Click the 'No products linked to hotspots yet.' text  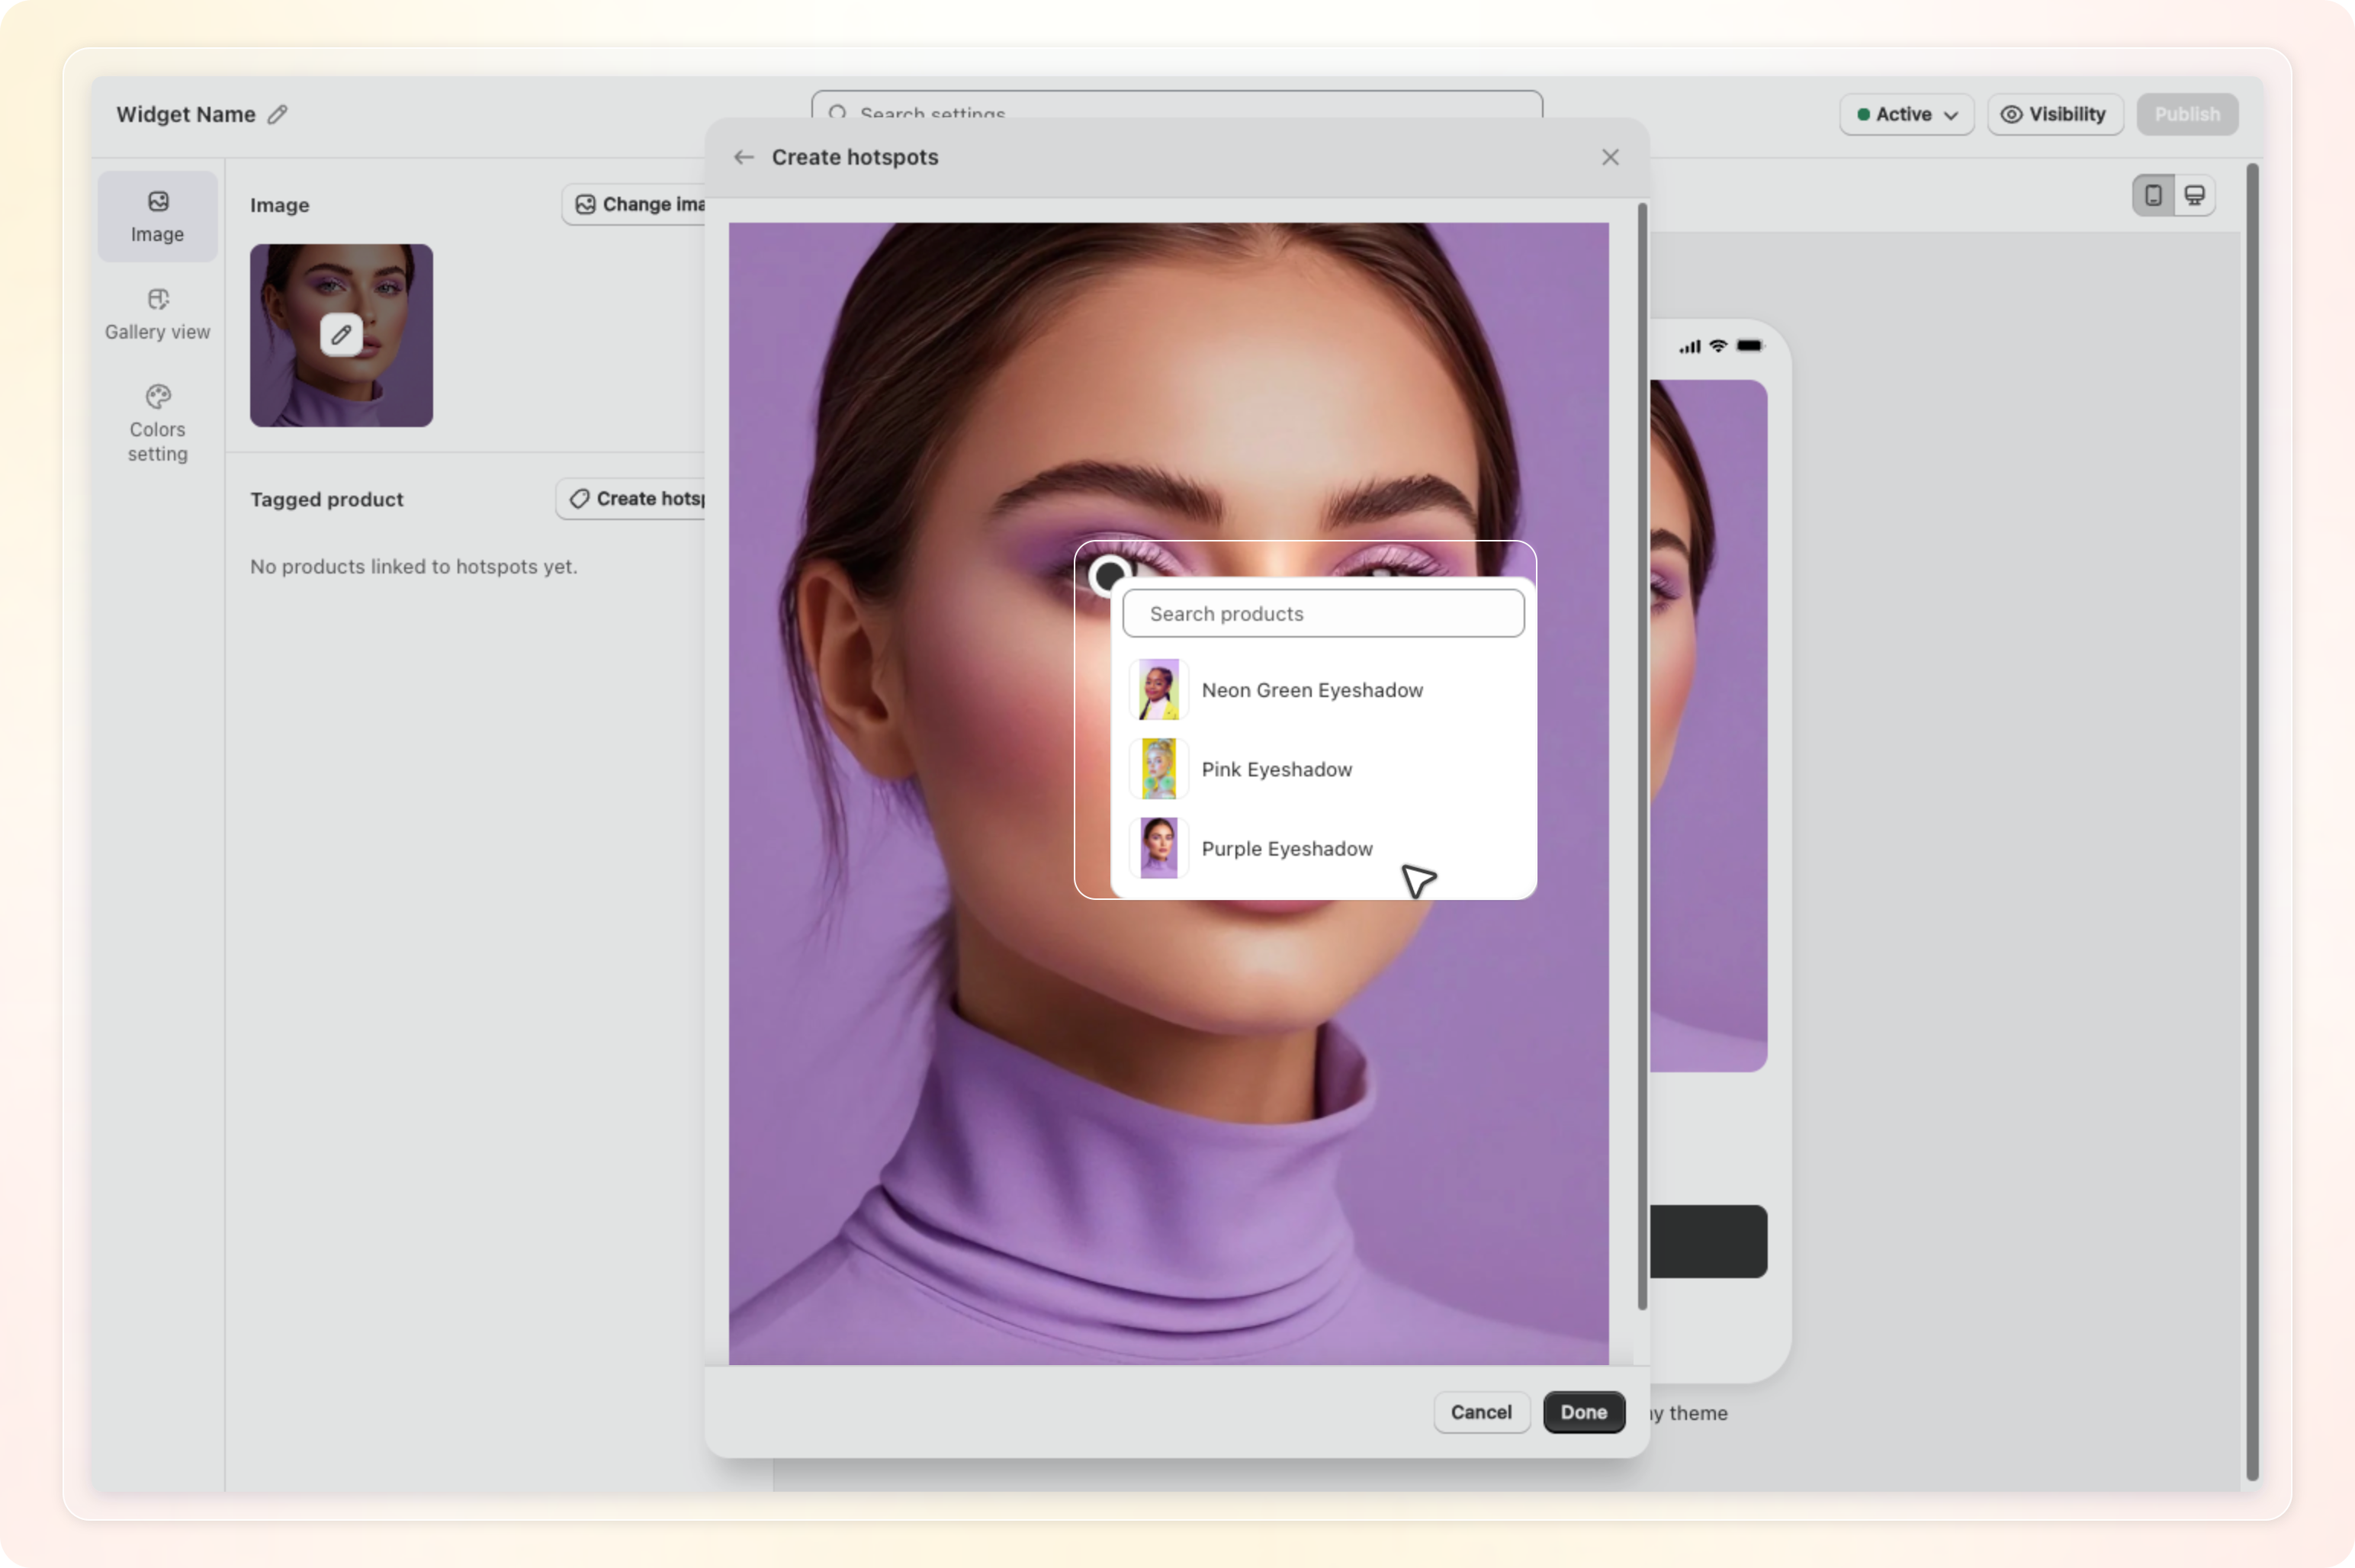click(x=414, y=566)
